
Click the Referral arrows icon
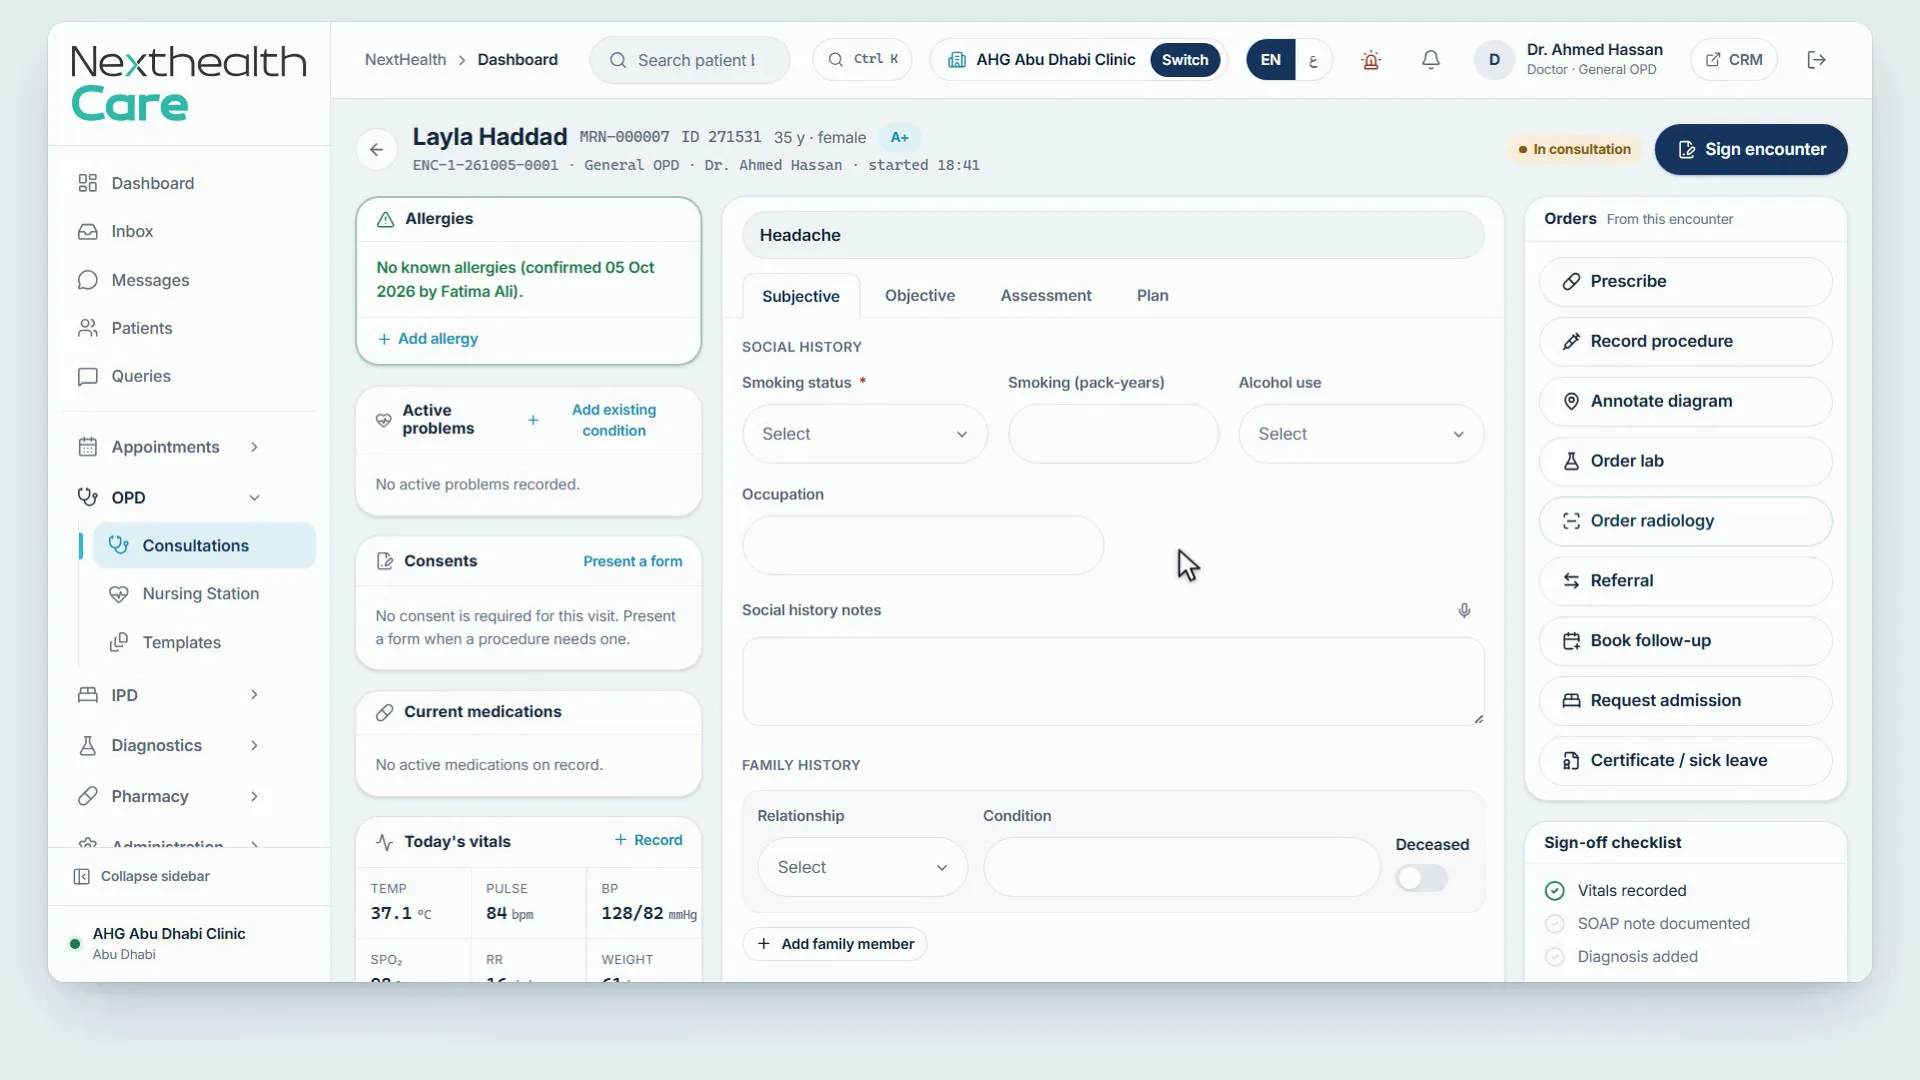1571,581
